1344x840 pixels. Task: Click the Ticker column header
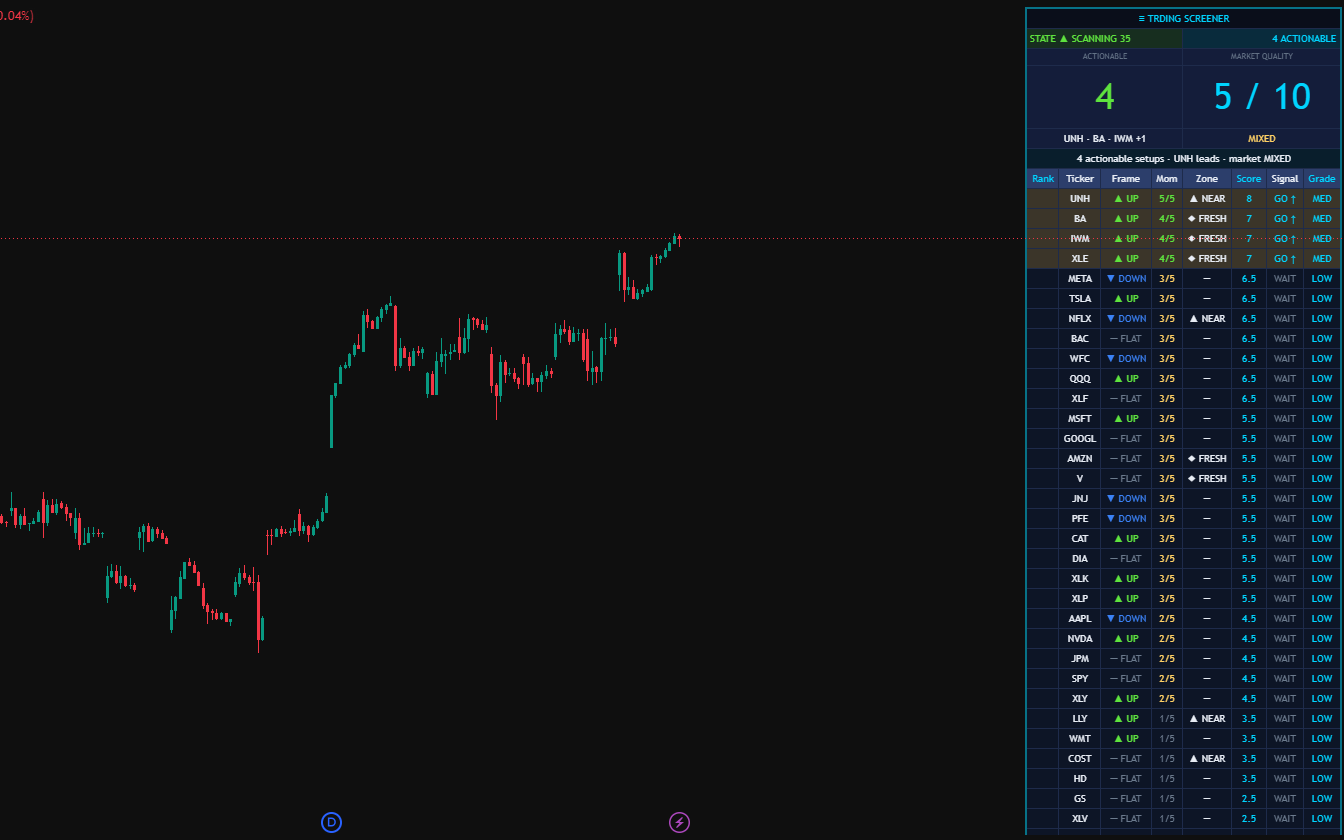1080,179
